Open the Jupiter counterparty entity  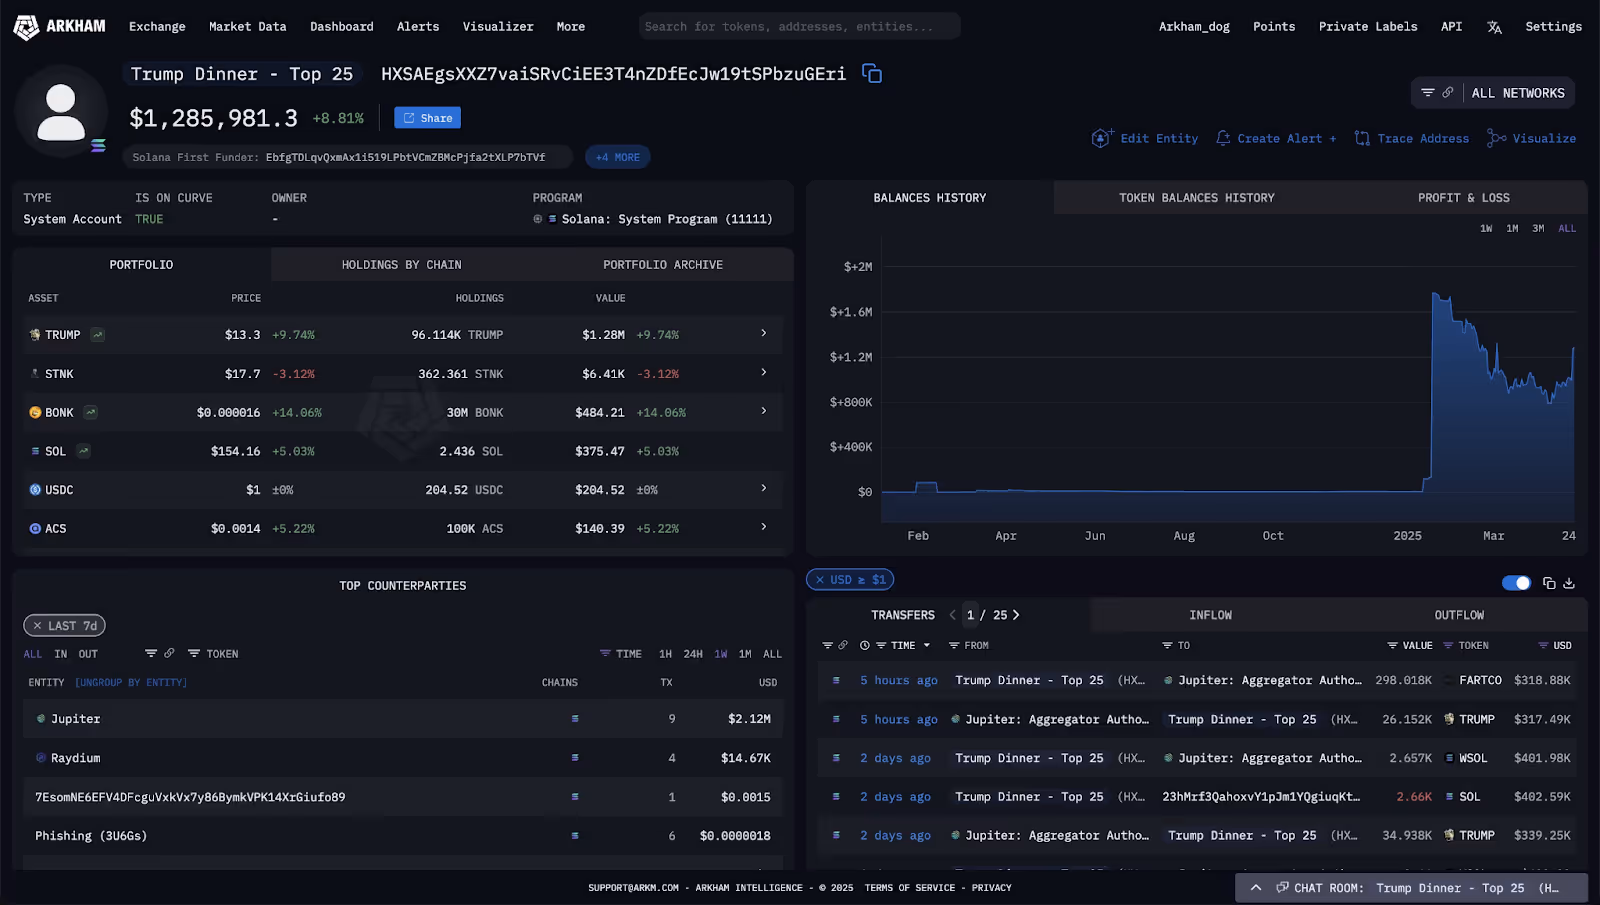[74, 718]
